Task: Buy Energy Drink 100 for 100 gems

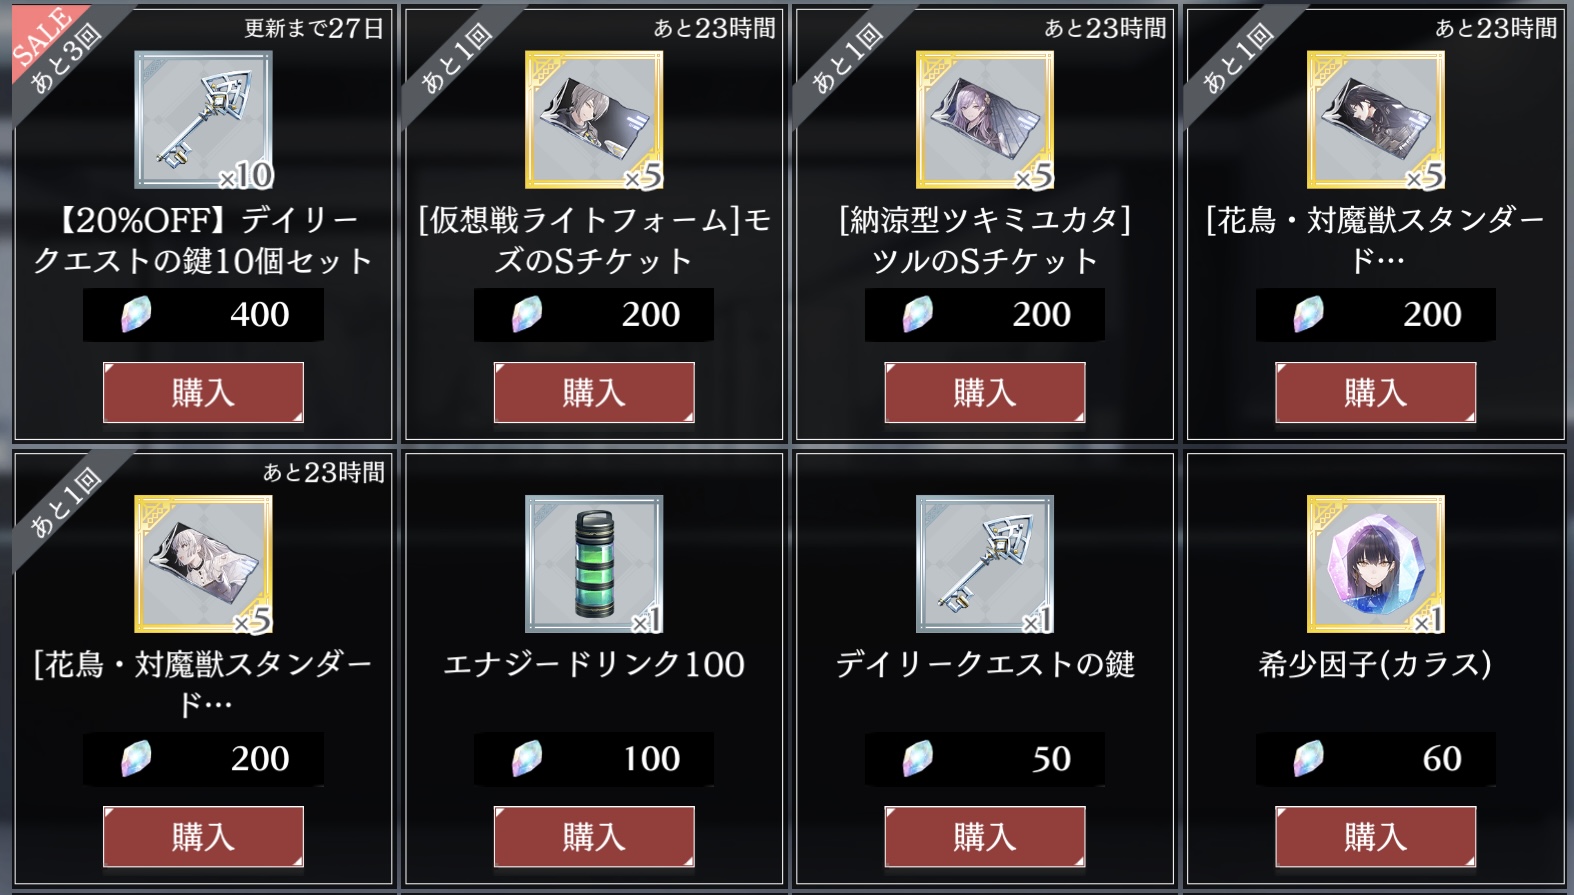Action: click(594, 836)
